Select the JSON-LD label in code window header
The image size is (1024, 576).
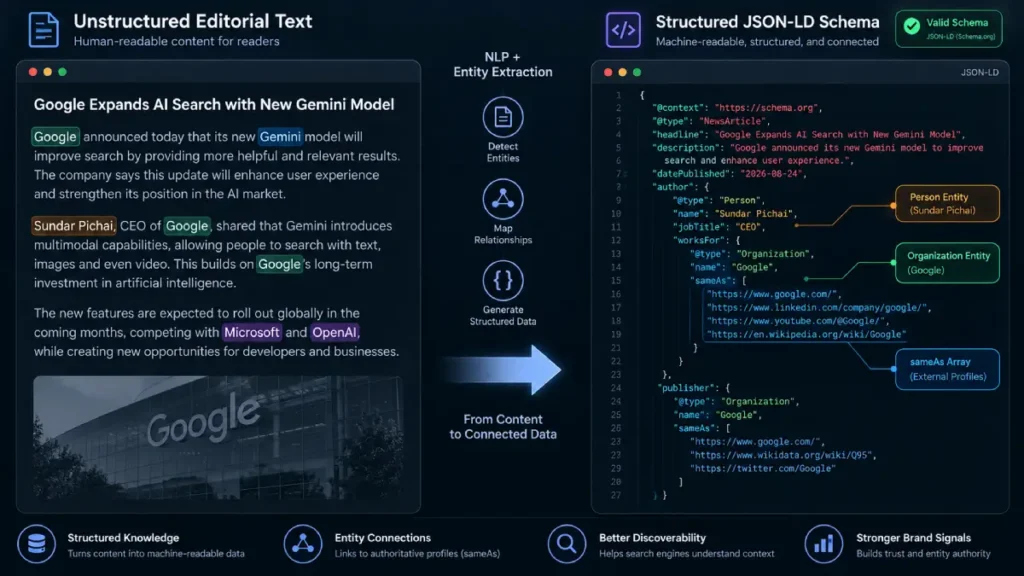pos(980,72)
